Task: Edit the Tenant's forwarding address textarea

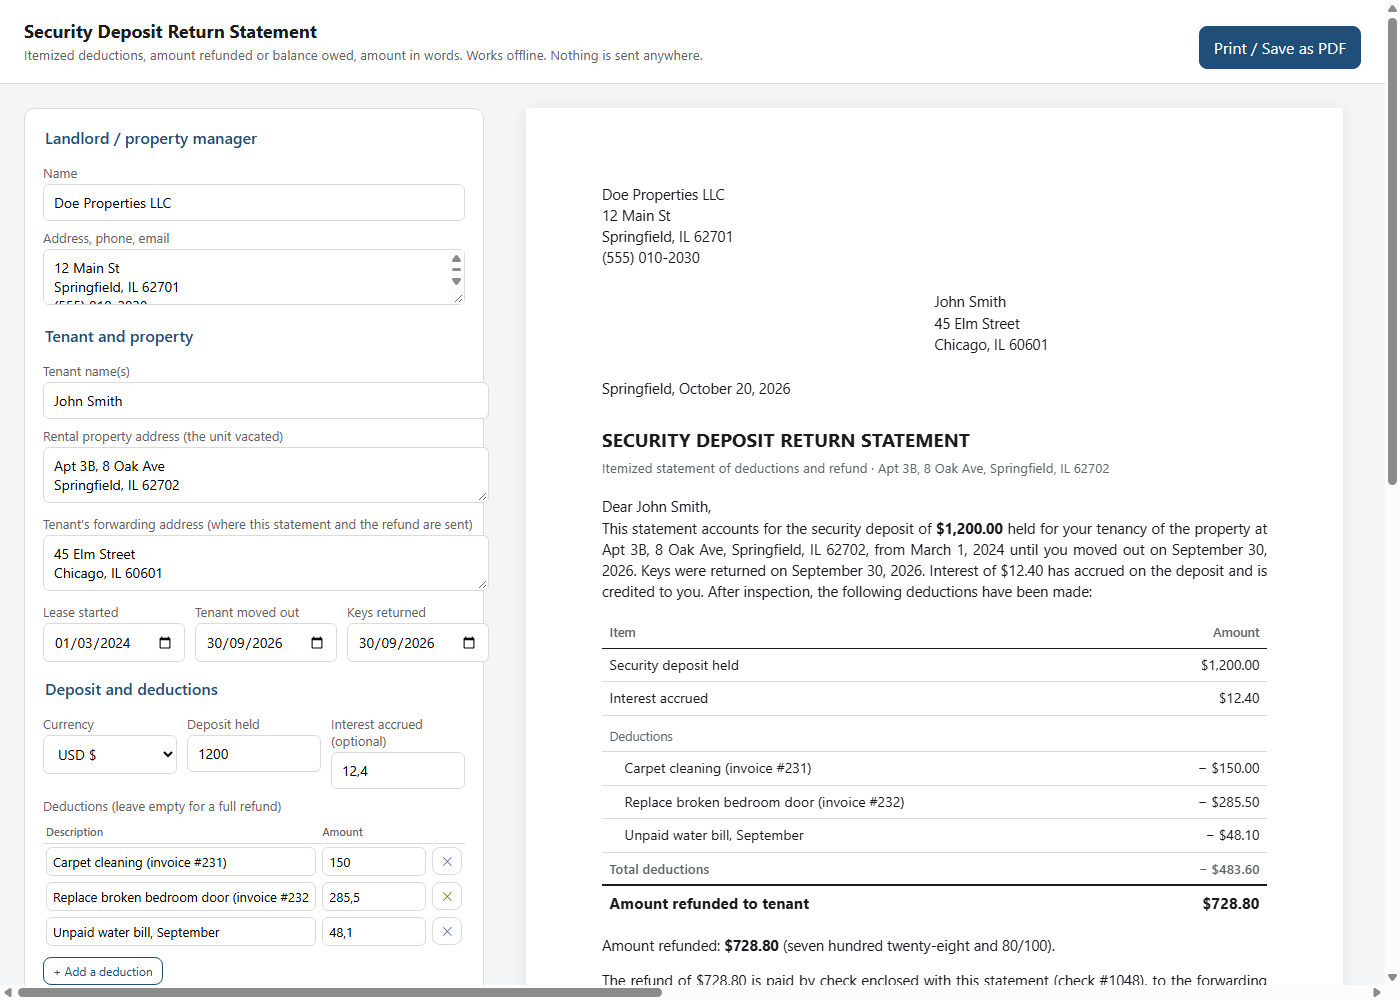Action: pyautogui.click(x=266, y=563)
